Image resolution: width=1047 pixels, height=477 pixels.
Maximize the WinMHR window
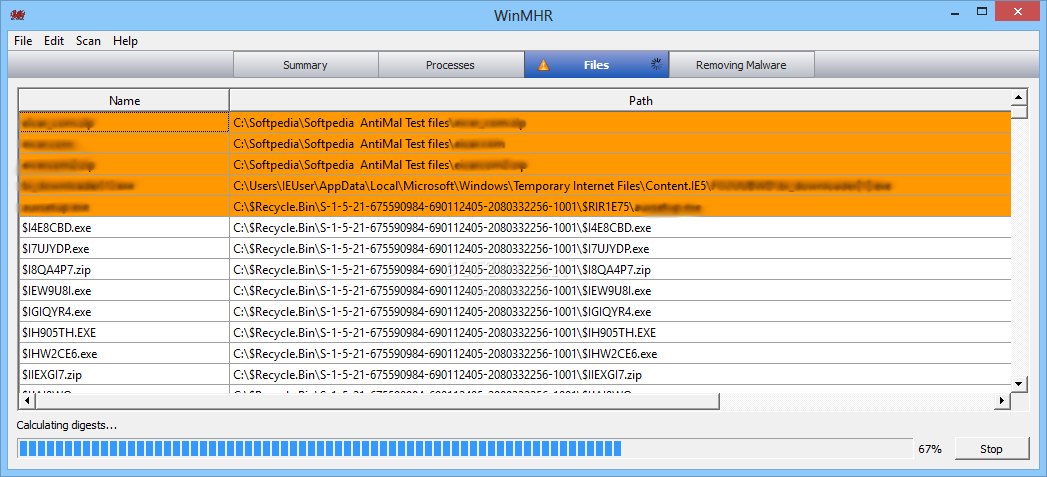982,11
